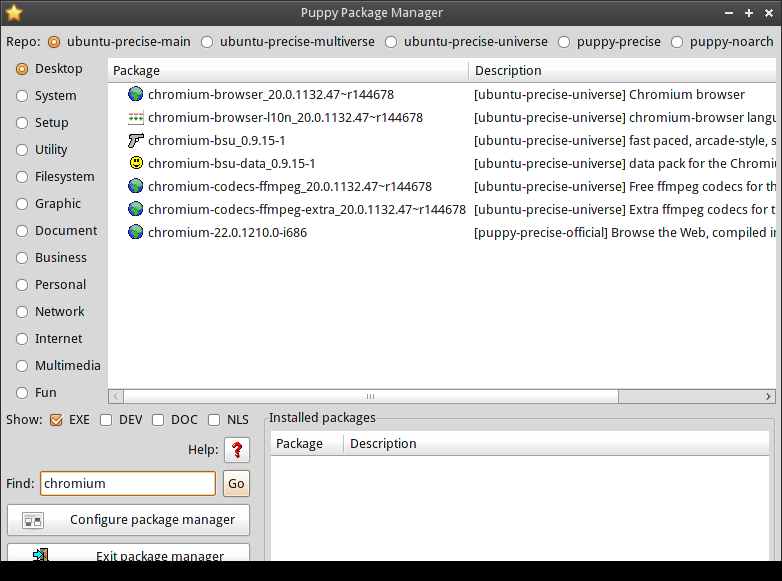Sort by the Package column header in top list
Viewport: 782px width, 581px height.
[288, 71]
